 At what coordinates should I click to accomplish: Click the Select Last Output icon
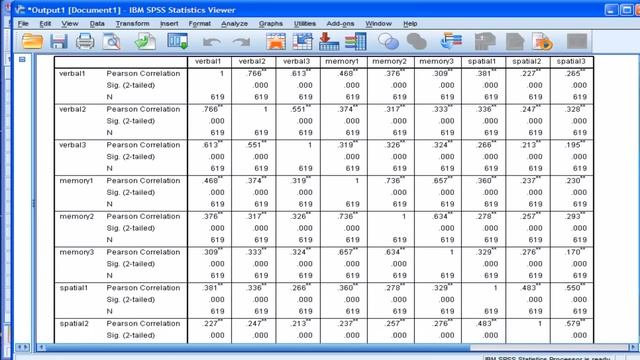tap(451, 42)
